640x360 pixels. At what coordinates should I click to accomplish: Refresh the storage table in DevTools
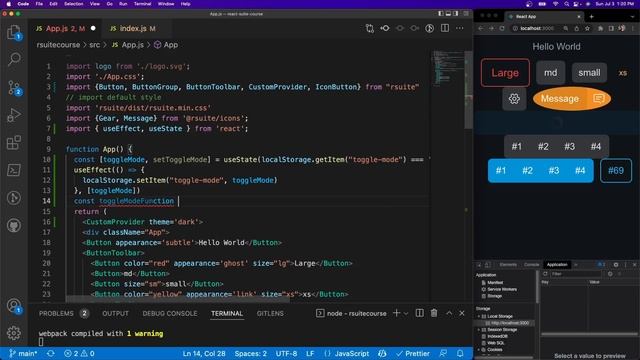(545, 274)
